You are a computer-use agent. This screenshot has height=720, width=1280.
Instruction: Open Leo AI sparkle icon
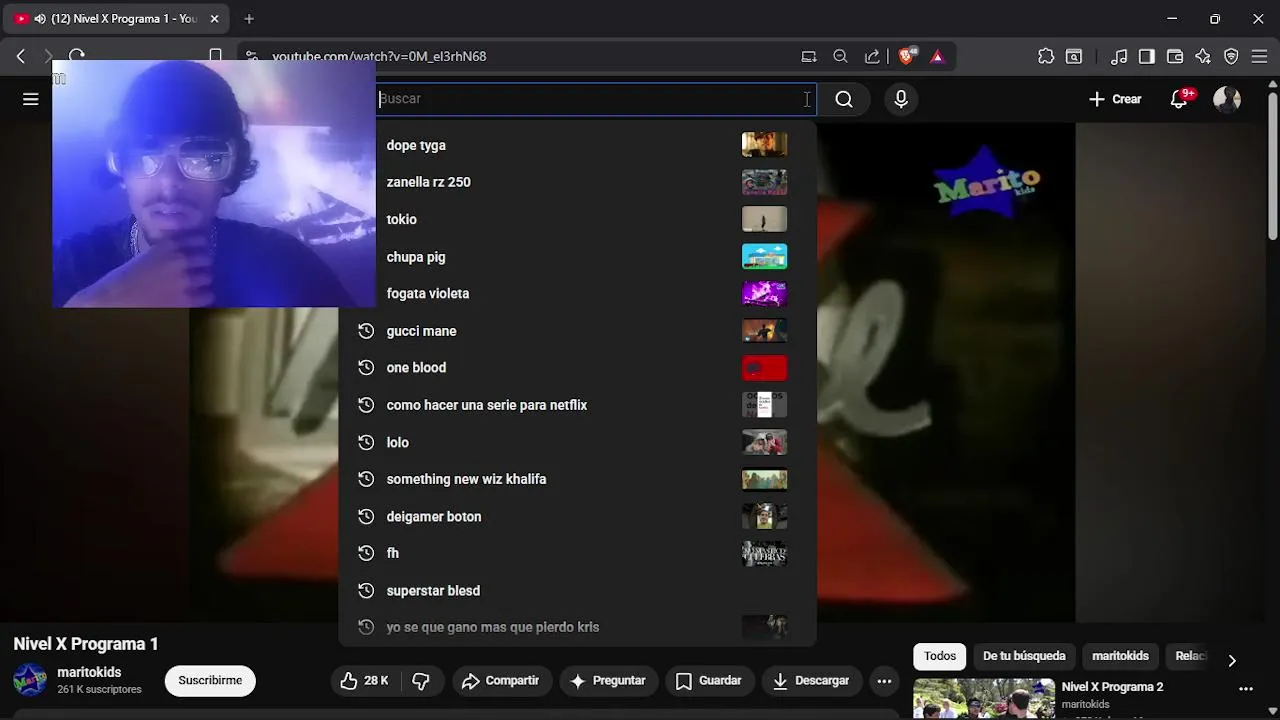tap(1203, 56)
